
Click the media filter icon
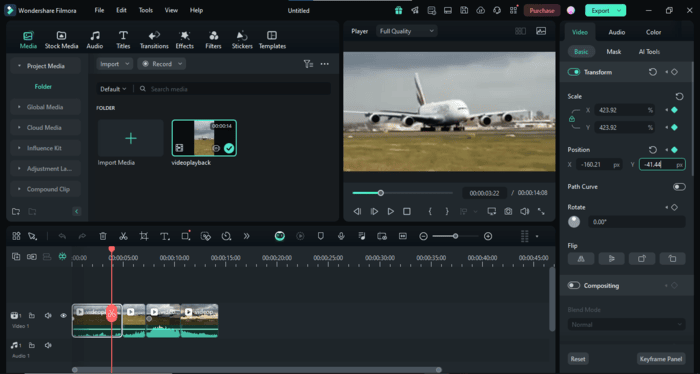308,64
